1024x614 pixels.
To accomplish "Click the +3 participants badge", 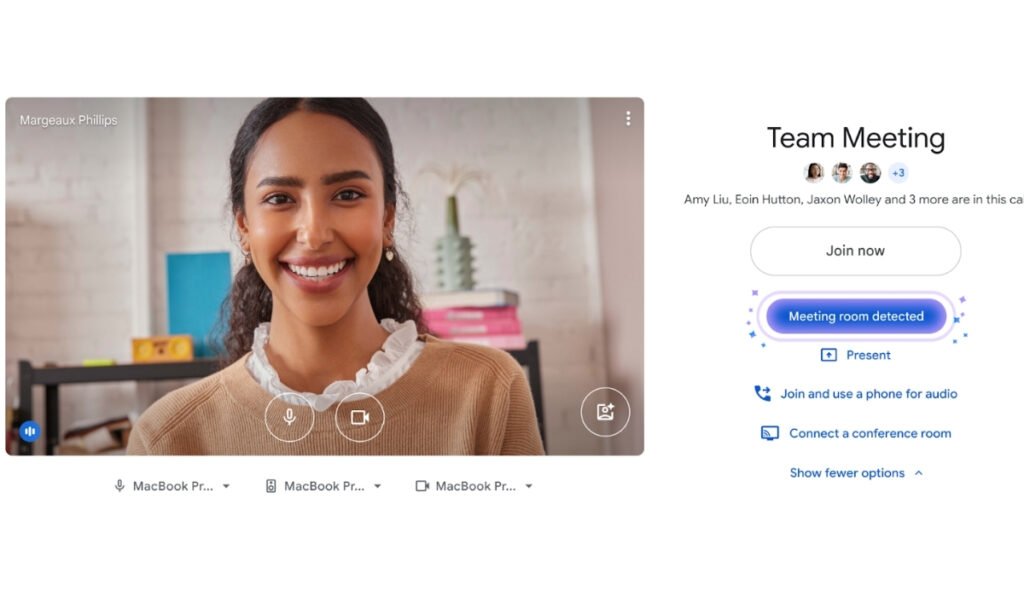I will pos(897,172).
